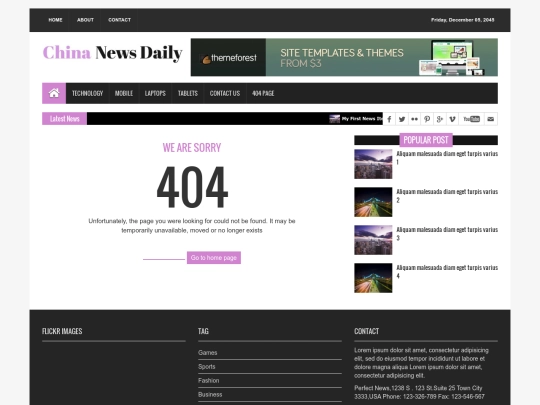Open the Twitter social icon
The height and width of the screenshot is (405, 540).
(402, 119)
